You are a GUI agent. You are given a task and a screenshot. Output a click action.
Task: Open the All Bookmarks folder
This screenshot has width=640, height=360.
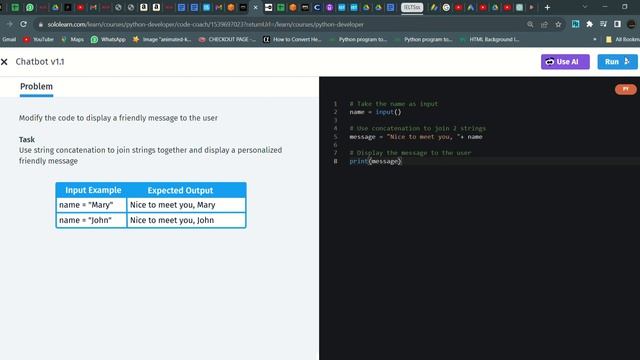[622, 39]
